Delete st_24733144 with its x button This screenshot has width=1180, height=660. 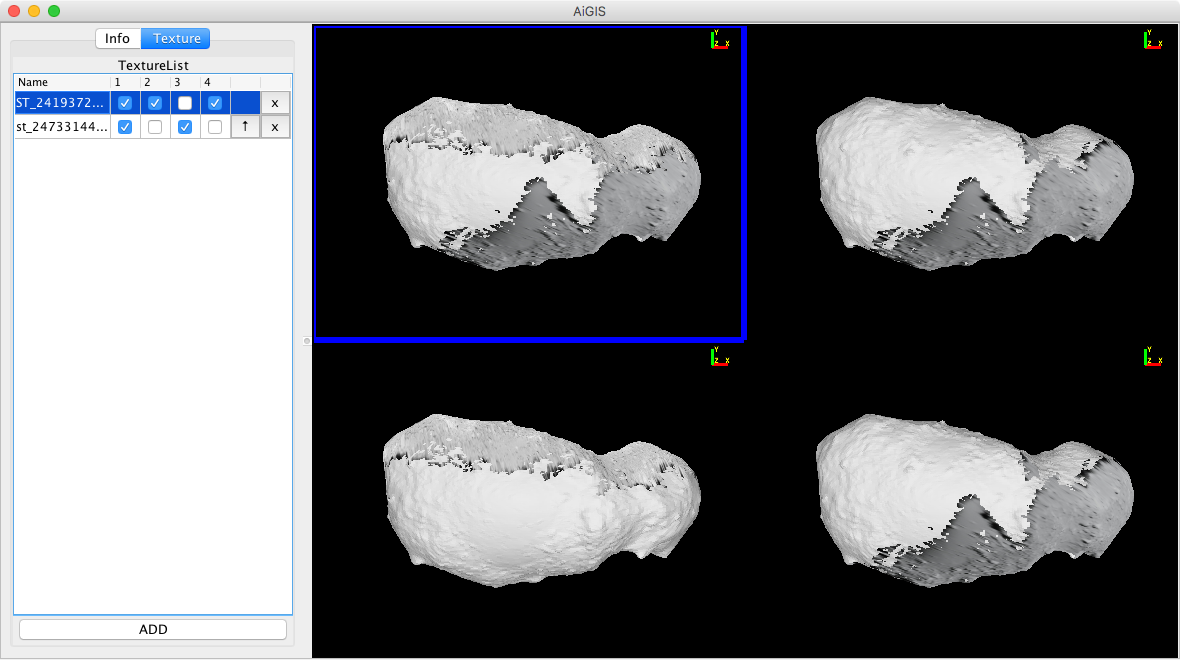(275, 126)
